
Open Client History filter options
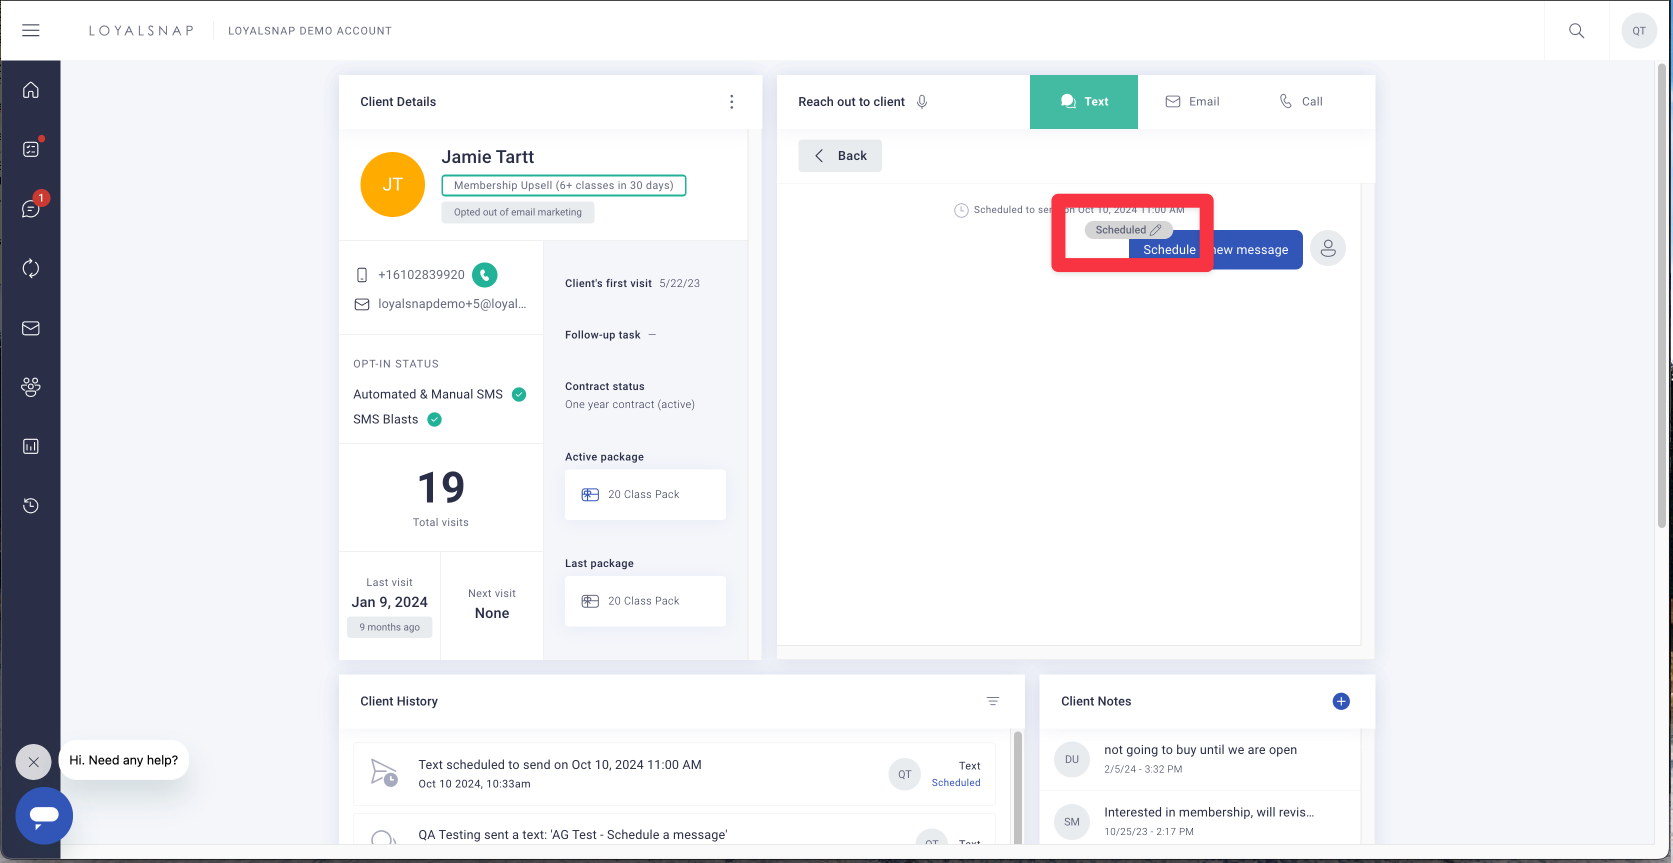[993, 701]
